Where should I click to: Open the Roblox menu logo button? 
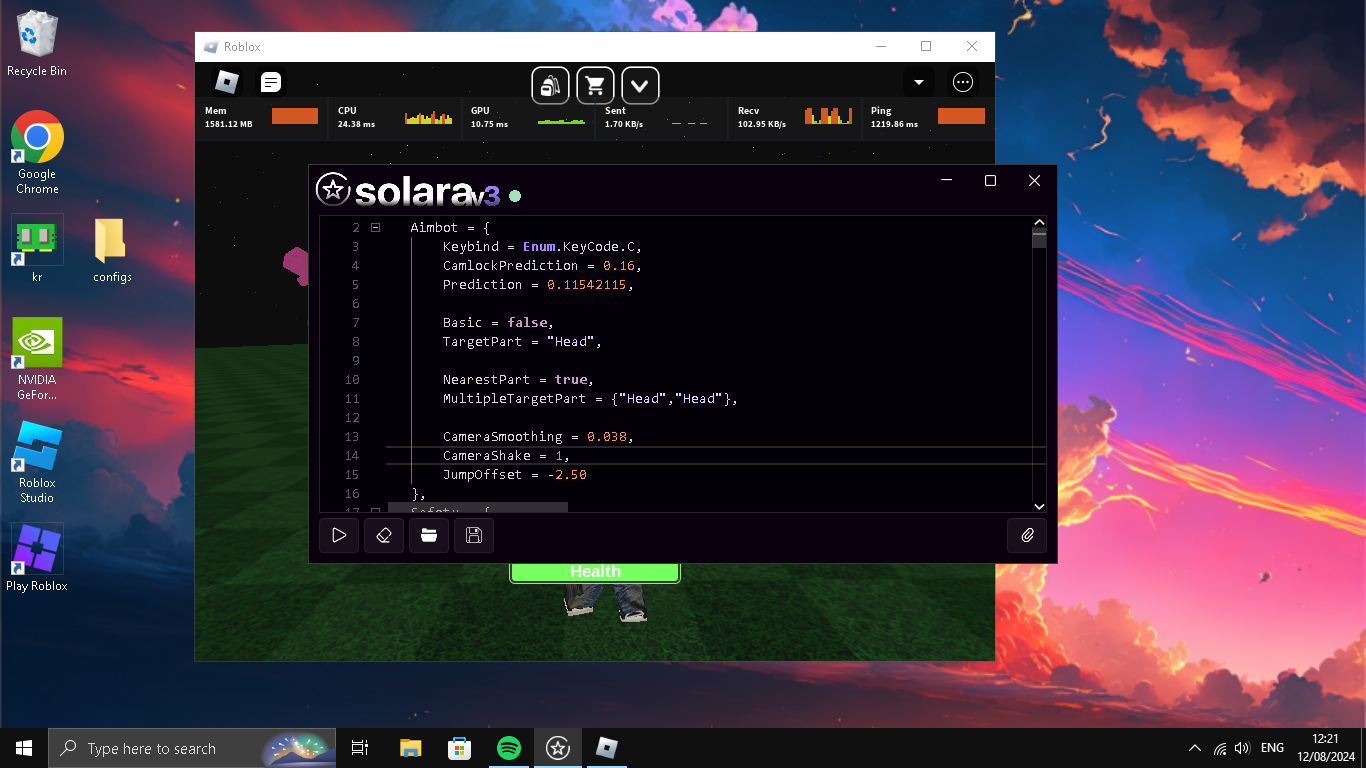(227, 83)
